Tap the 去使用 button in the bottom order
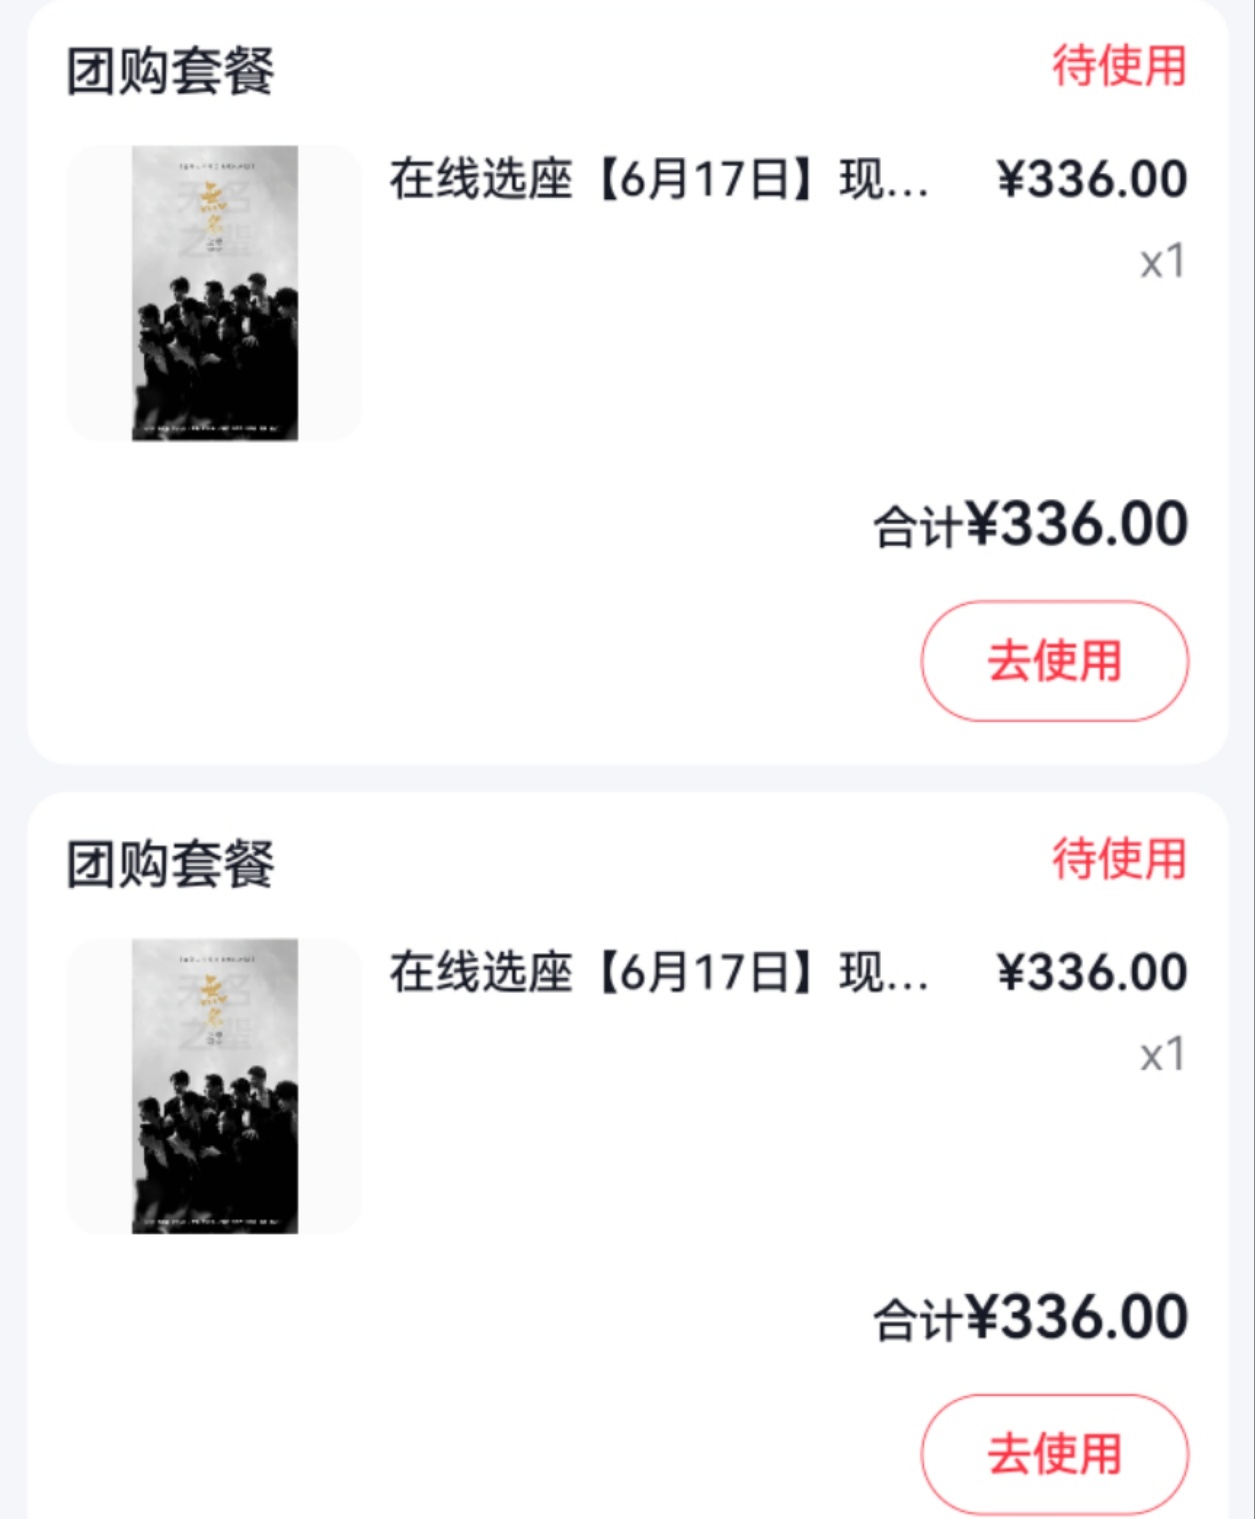 coord(1054,1453)
